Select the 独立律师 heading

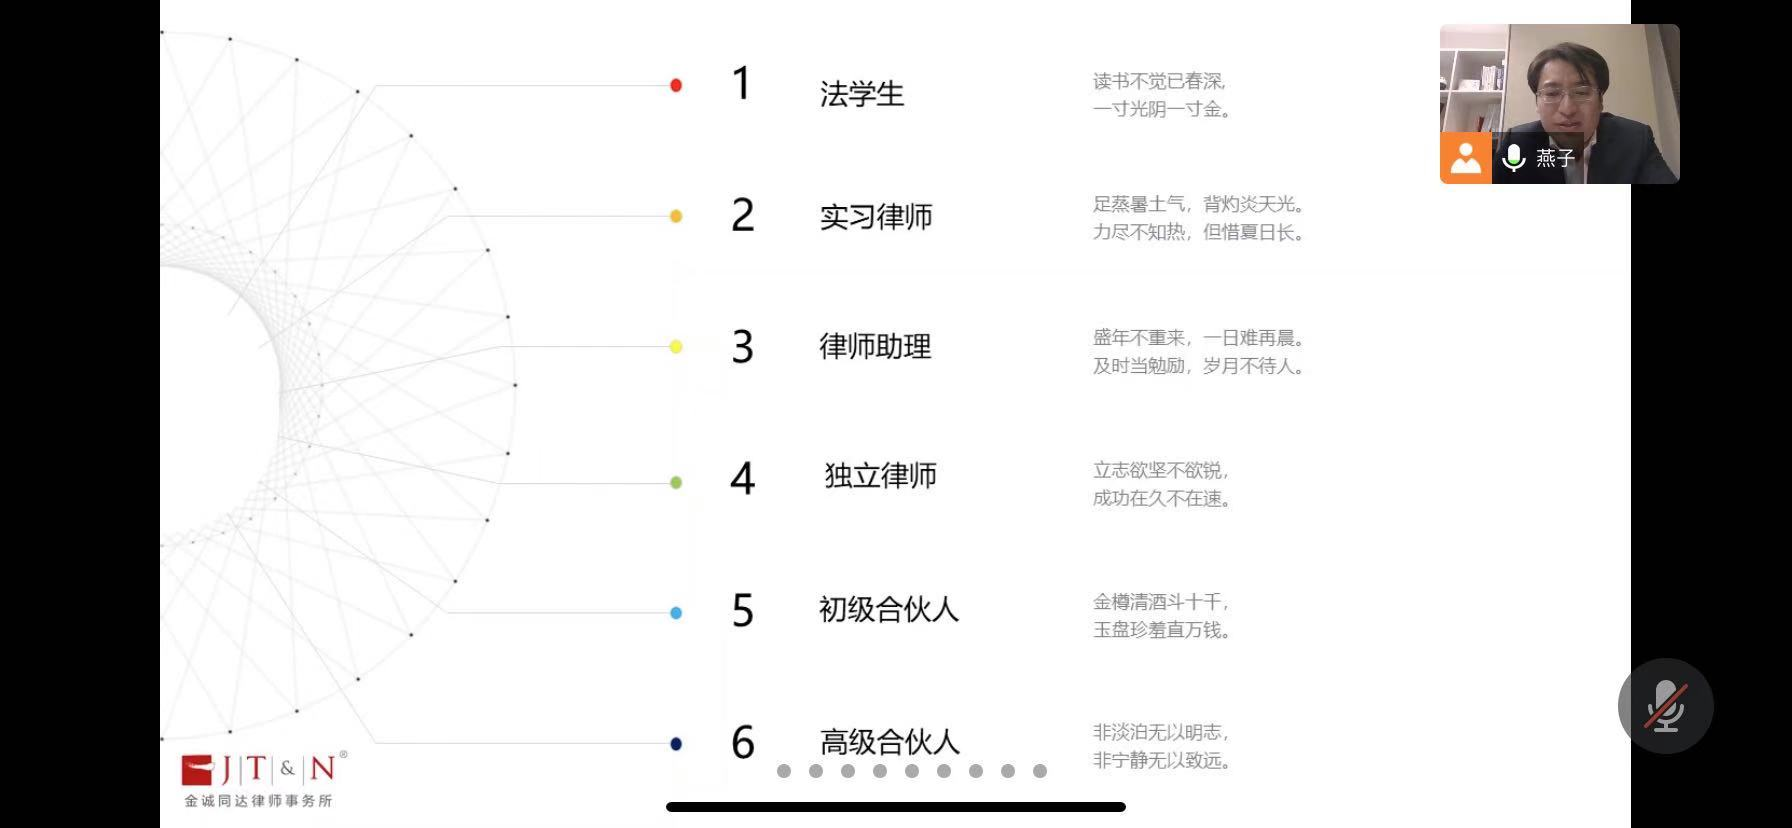pyautogui.click(x=880, y=476)
